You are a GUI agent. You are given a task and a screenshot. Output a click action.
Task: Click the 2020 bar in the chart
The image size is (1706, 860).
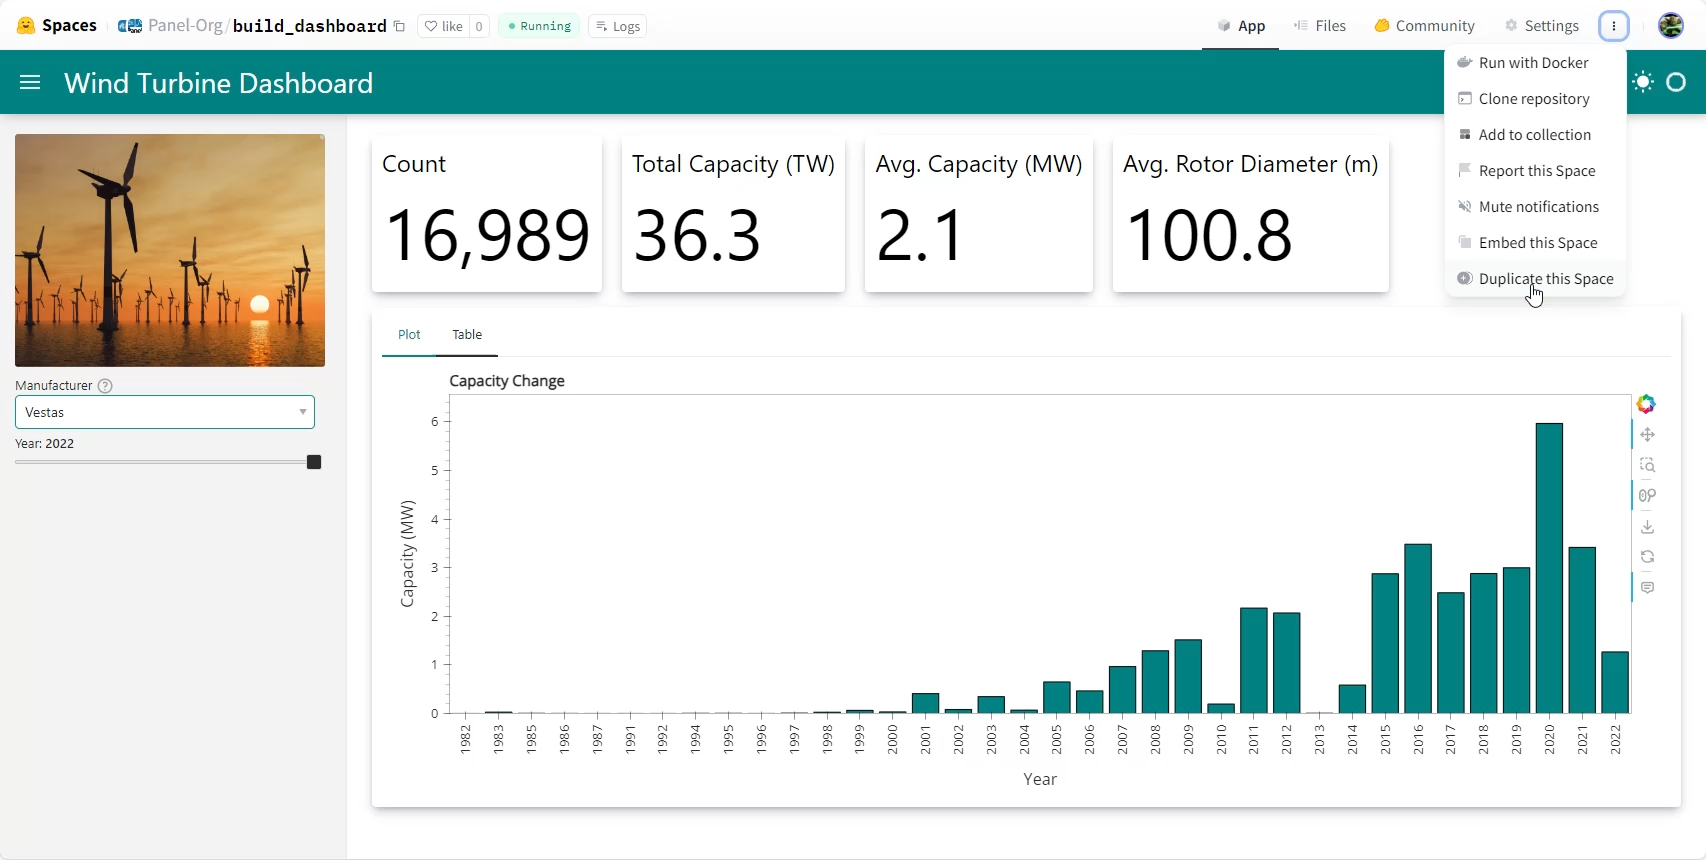[x=1549, y=568]
